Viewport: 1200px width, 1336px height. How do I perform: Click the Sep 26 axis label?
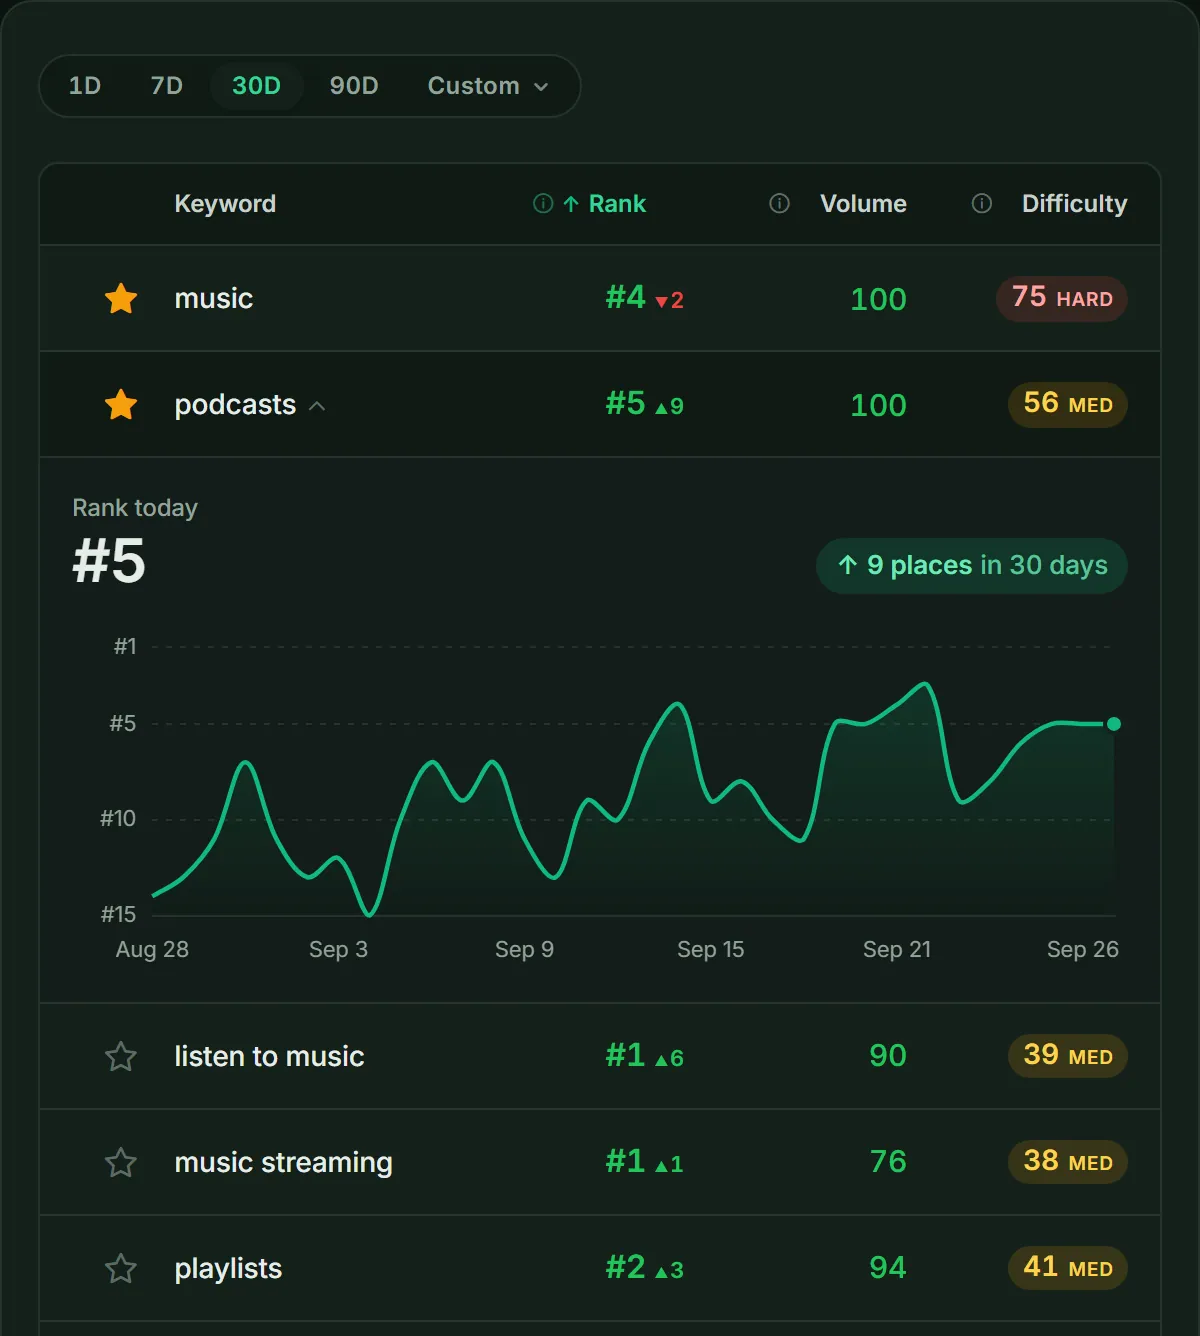click(x=1082, y=949)
